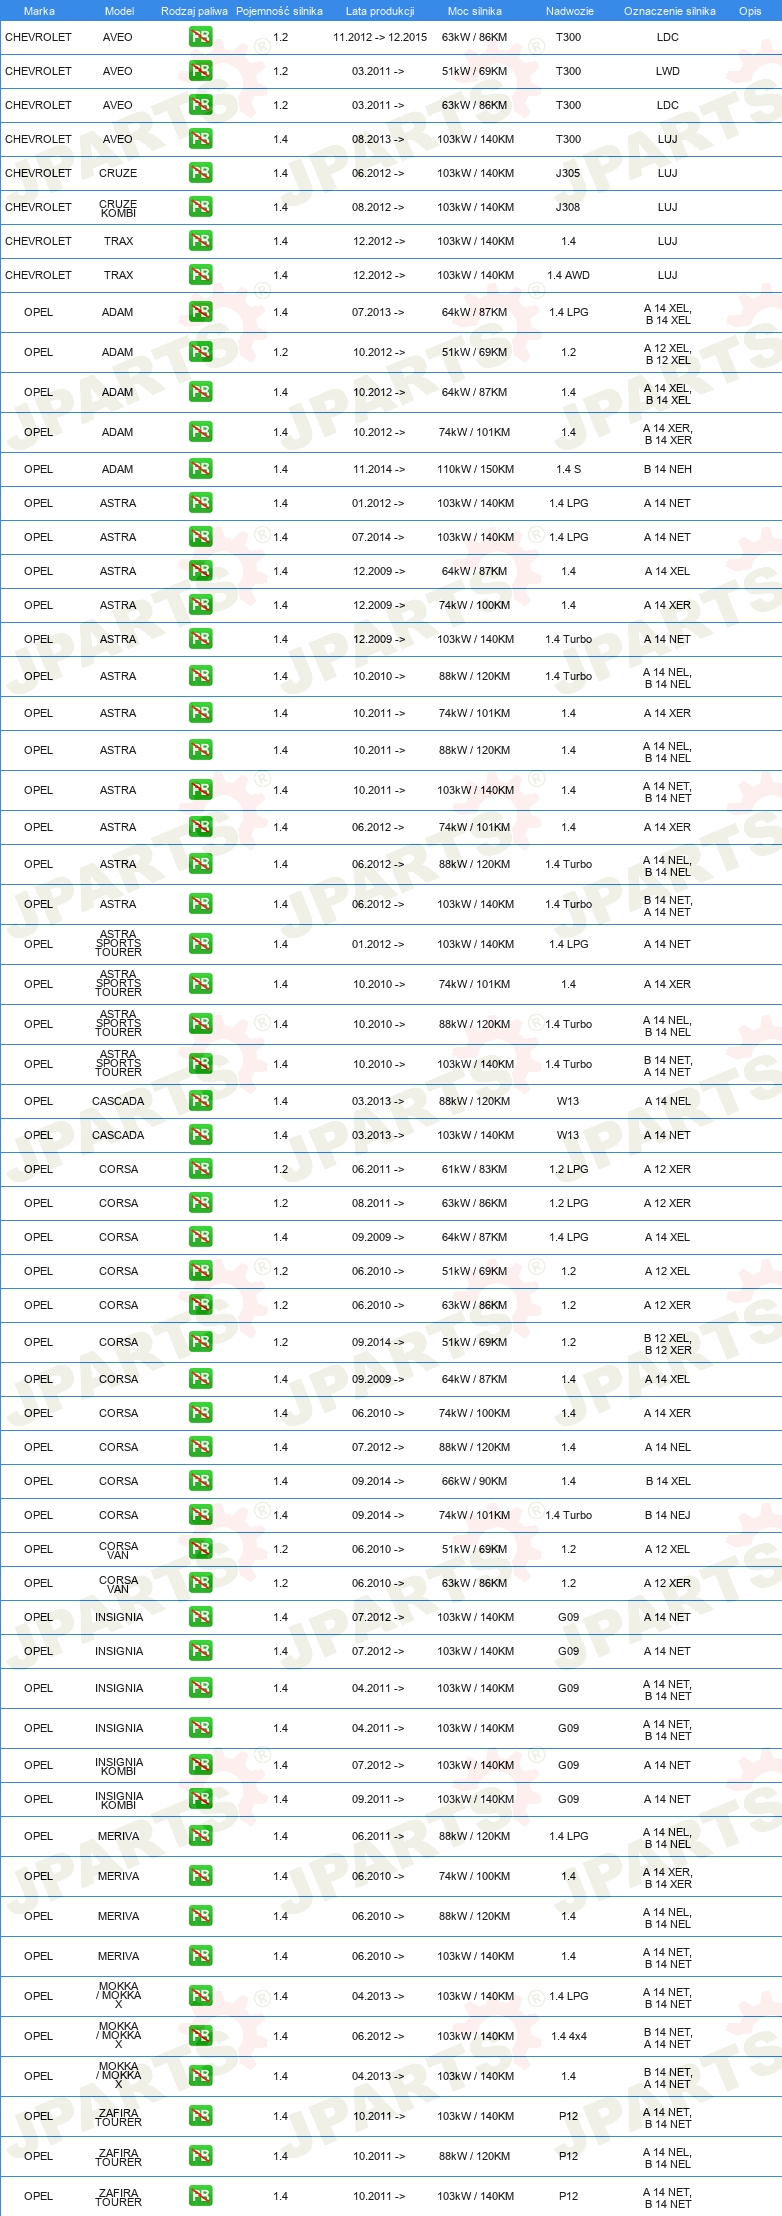Click the petrol icon in Opel Adam 1.4 LPG row
Image resolution: width=782 pixels, height=2216 pixels.
click(x=200, y=312)
